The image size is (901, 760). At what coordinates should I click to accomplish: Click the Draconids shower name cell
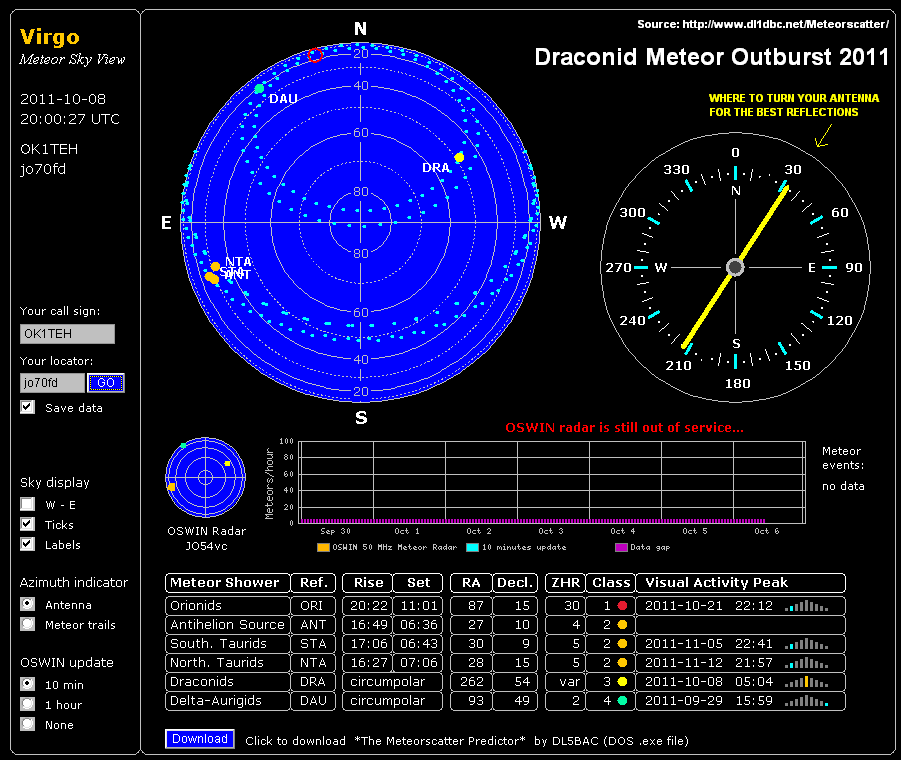point(228,681)
